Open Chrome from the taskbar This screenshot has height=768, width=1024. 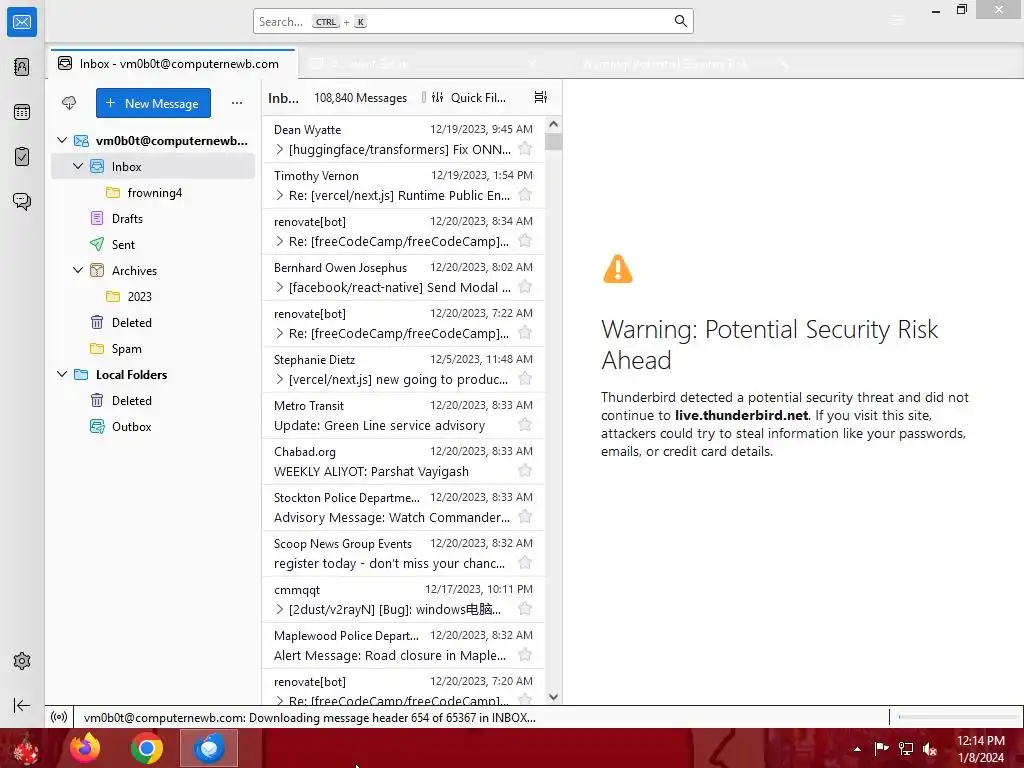point(146,748)
